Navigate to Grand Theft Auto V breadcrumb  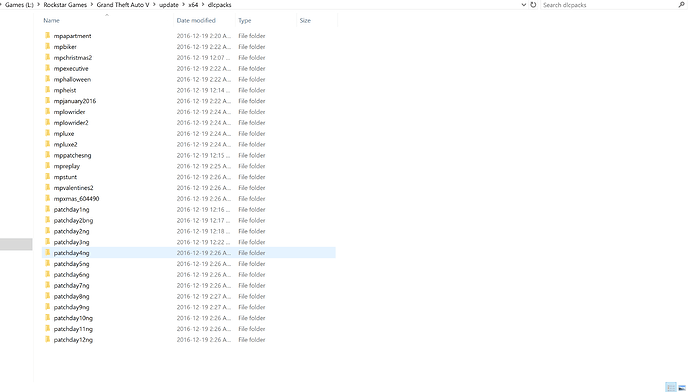(x=123, y=5)
